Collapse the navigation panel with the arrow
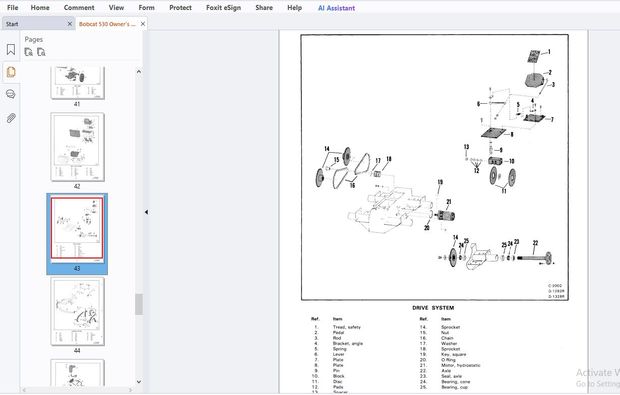Image resolution: width=620 pixels, height=395 pixels. point(146,212)
